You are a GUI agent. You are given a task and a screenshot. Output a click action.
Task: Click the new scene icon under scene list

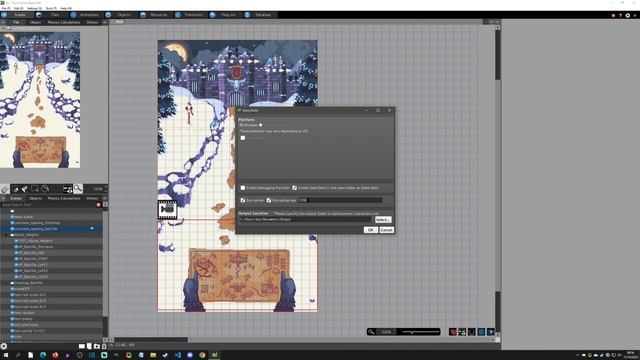(89, 346)
